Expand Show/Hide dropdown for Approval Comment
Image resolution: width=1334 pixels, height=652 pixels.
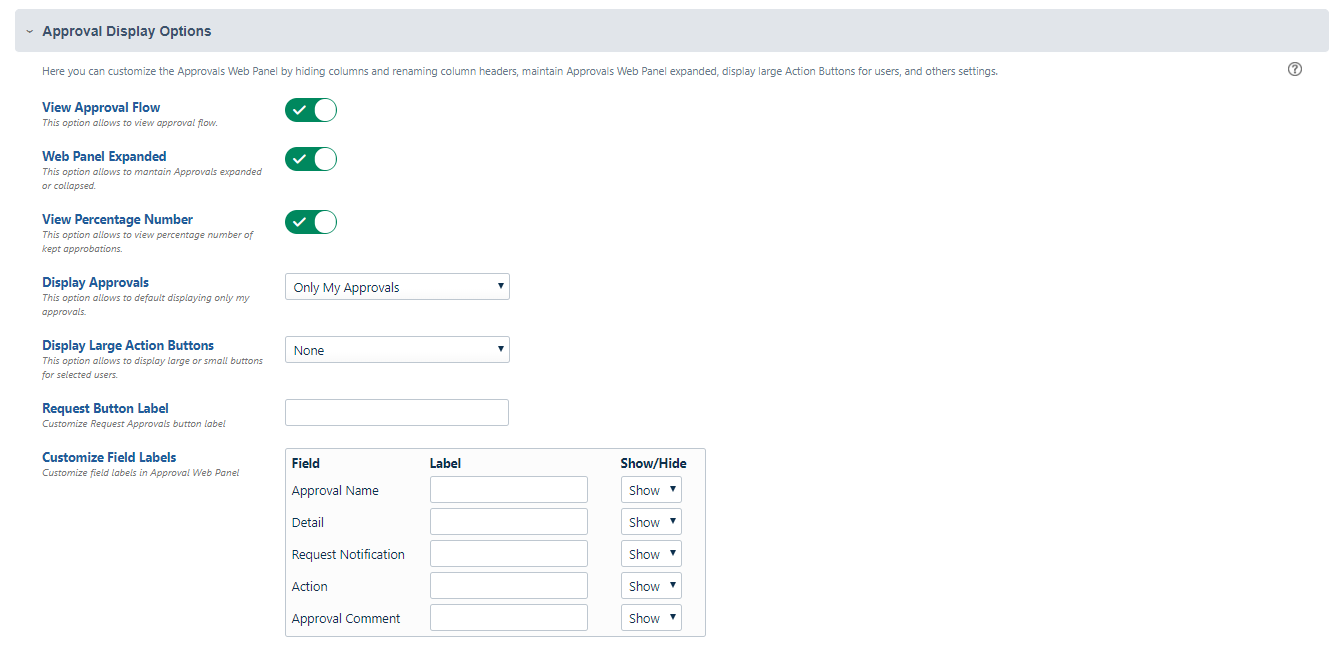pyautogui.click(x=651, y=618)
